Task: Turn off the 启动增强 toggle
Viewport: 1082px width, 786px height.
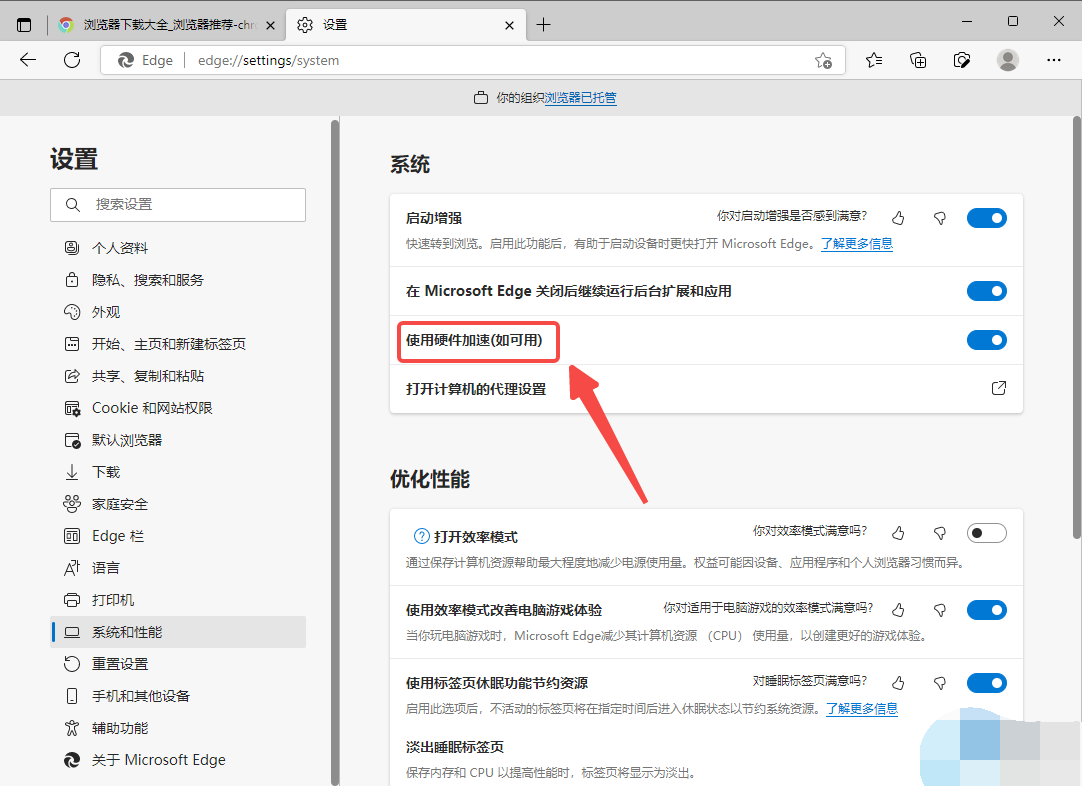Action: (986, 218)
